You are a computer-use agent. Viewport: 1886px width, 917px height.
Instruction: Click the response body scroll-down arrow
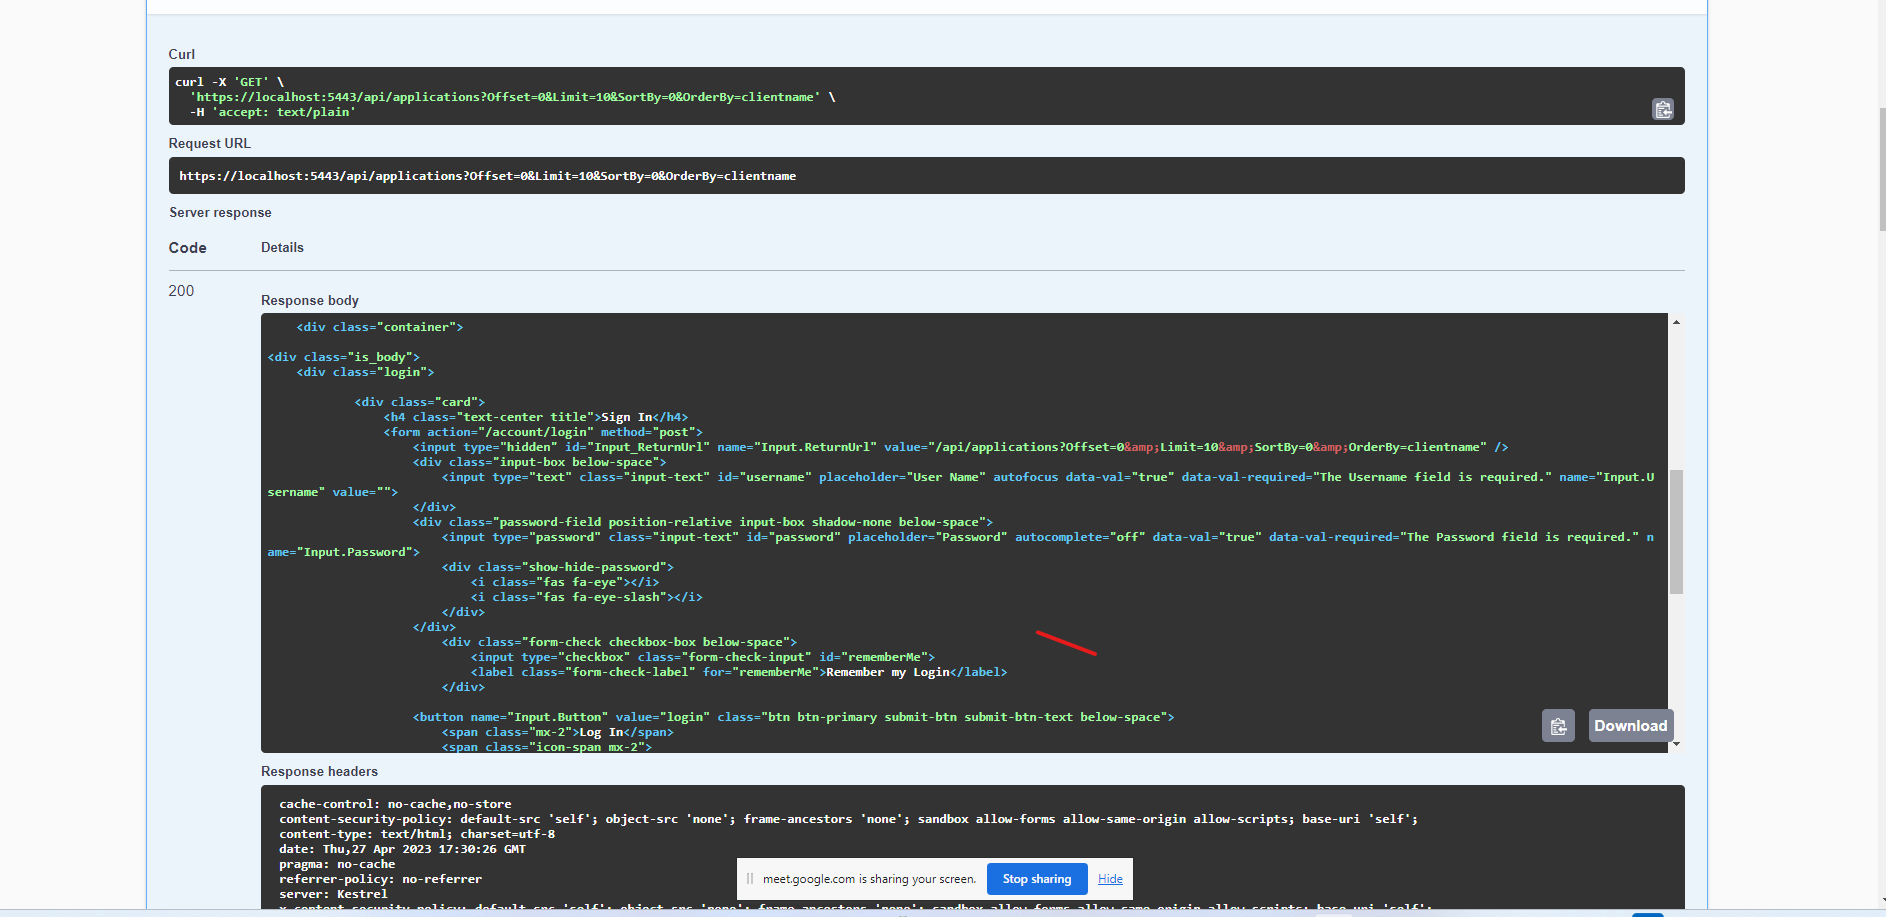pos(1676,744)
